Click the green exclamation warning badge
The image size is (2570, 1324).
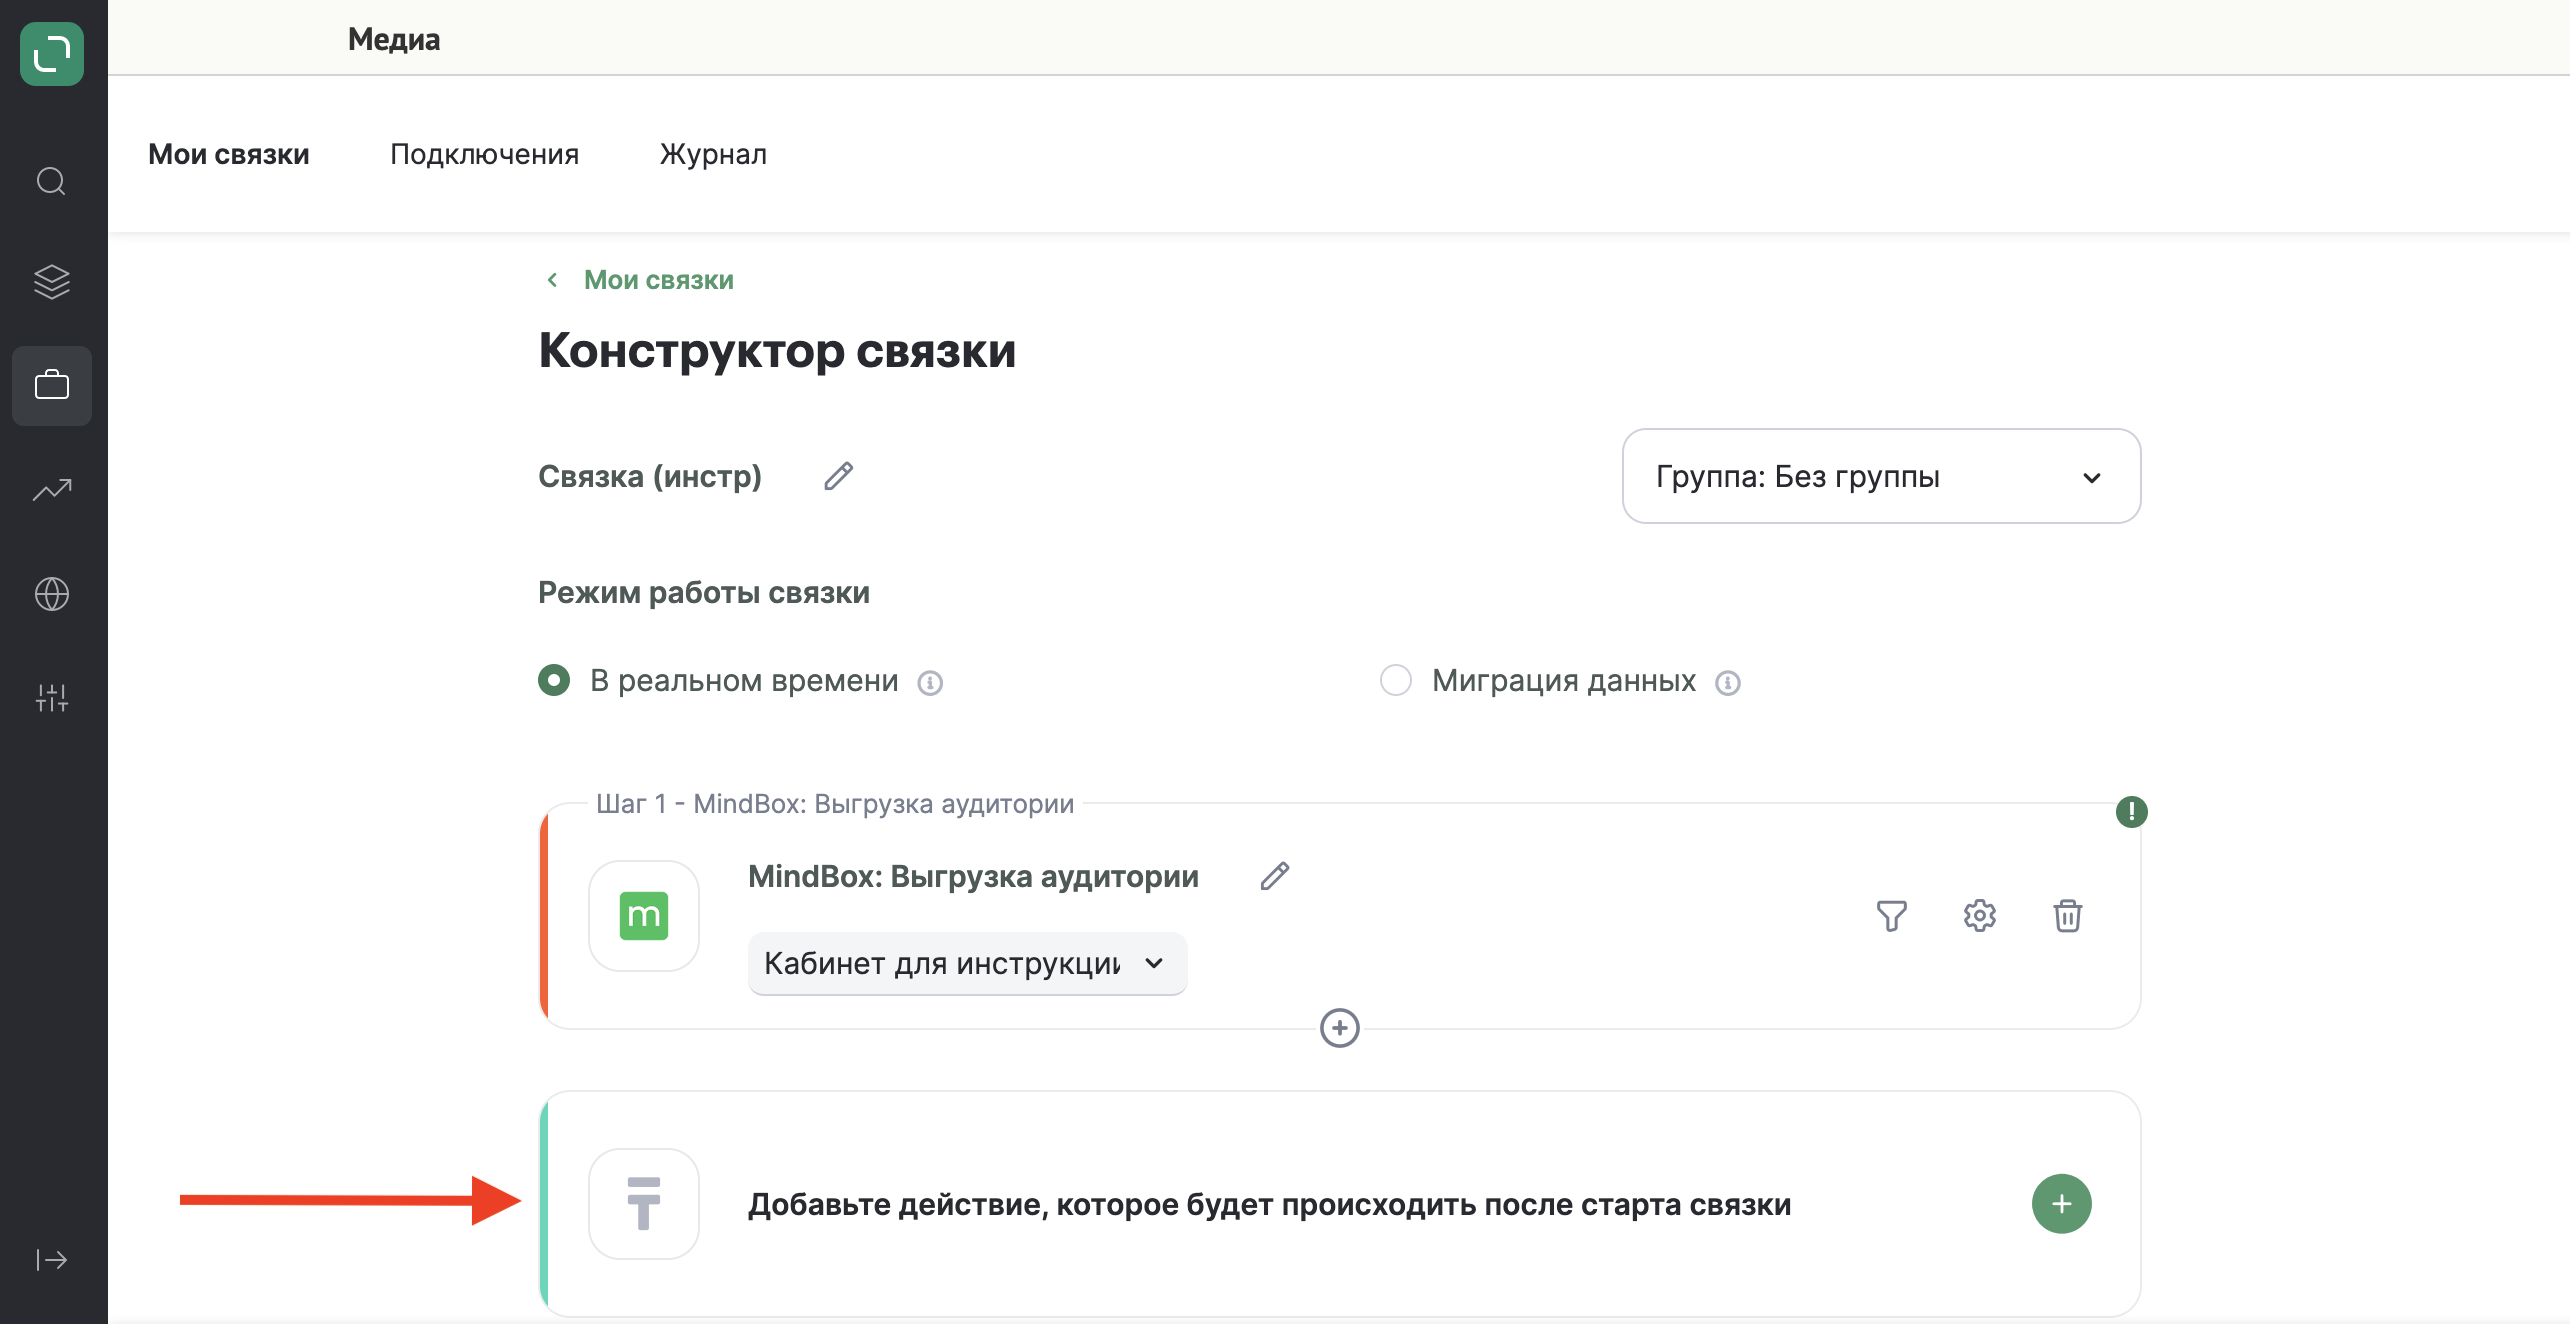pyautogui.click(x=2131, y=811)
